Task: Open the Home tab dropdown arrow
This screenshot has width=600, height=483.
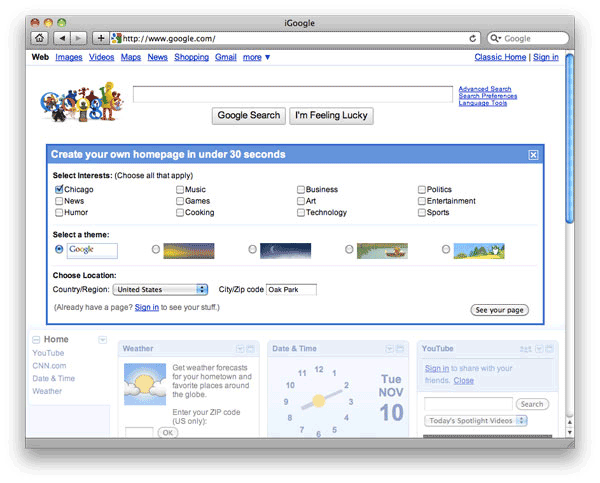Action: coord(103,340)
